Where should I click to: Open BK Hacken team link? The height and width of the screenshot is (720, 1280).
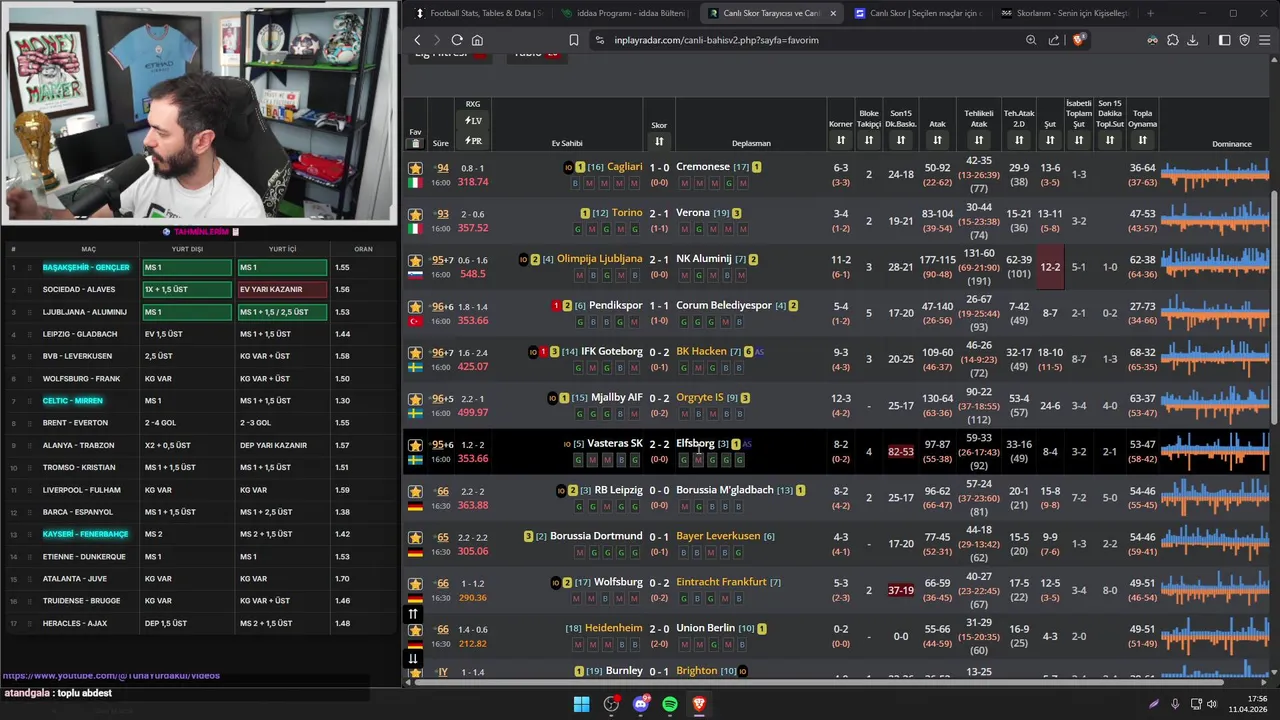[x=701, y=351]
